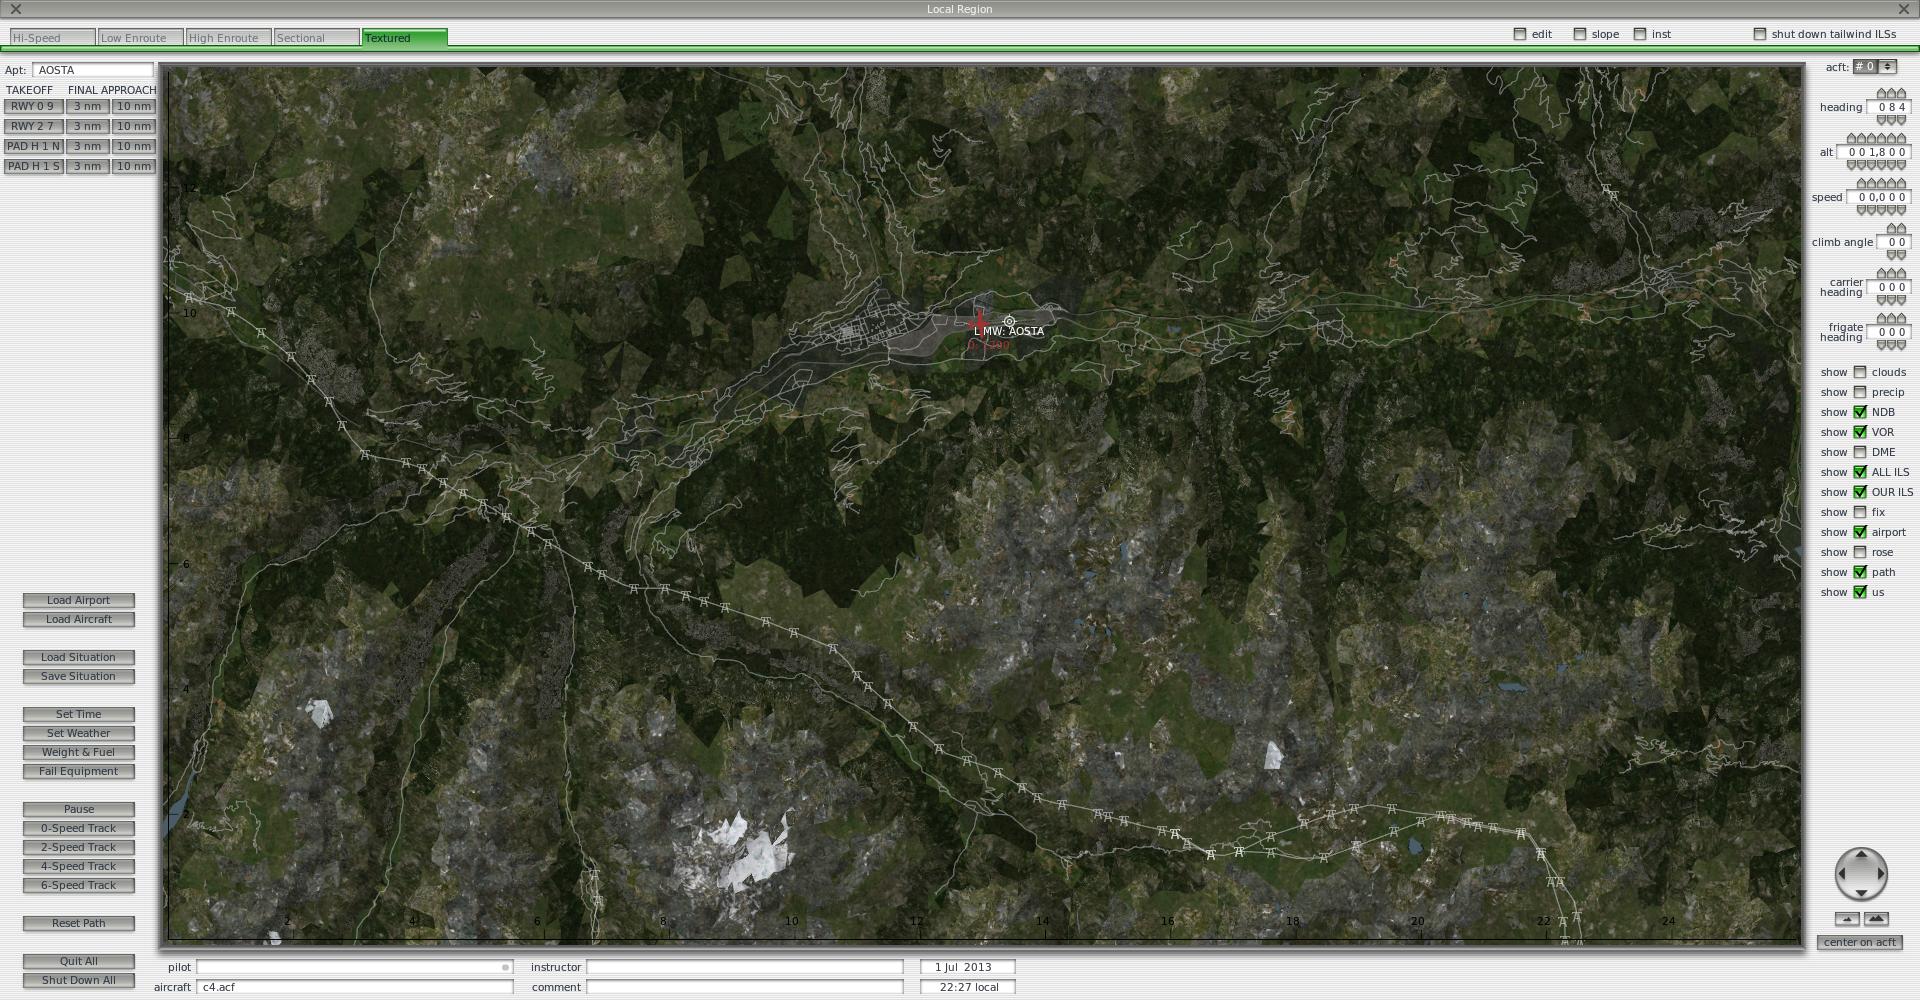The height and width of the screenshot is (1000, 1920).
Task: Uncheck the show VOR checkbox
Action: click(x=1860, y=432)
